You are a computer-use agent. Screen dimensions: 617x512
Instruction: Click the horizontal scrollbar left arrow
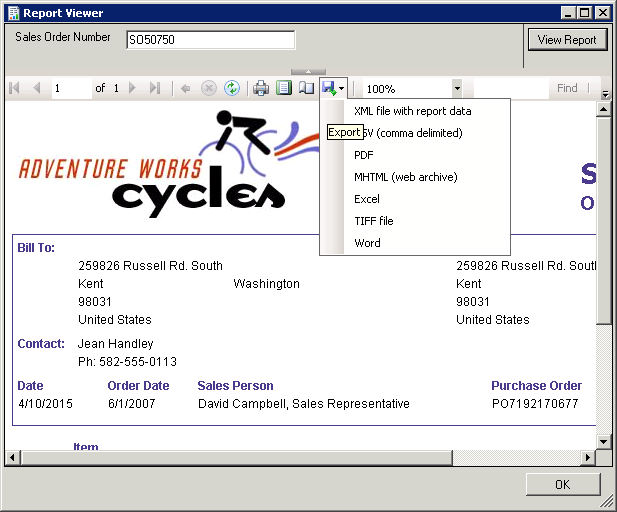[13, 457]
